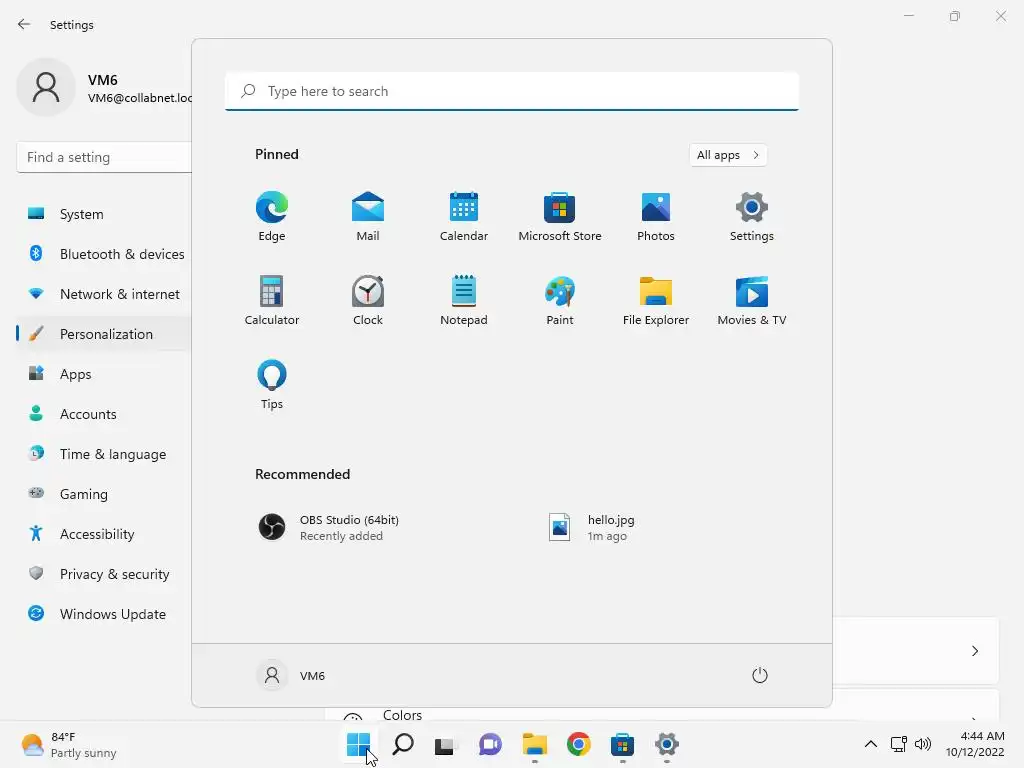1024x768 pixels.
Task: Open Task View on the taskbar
Action: coord(446,744)
